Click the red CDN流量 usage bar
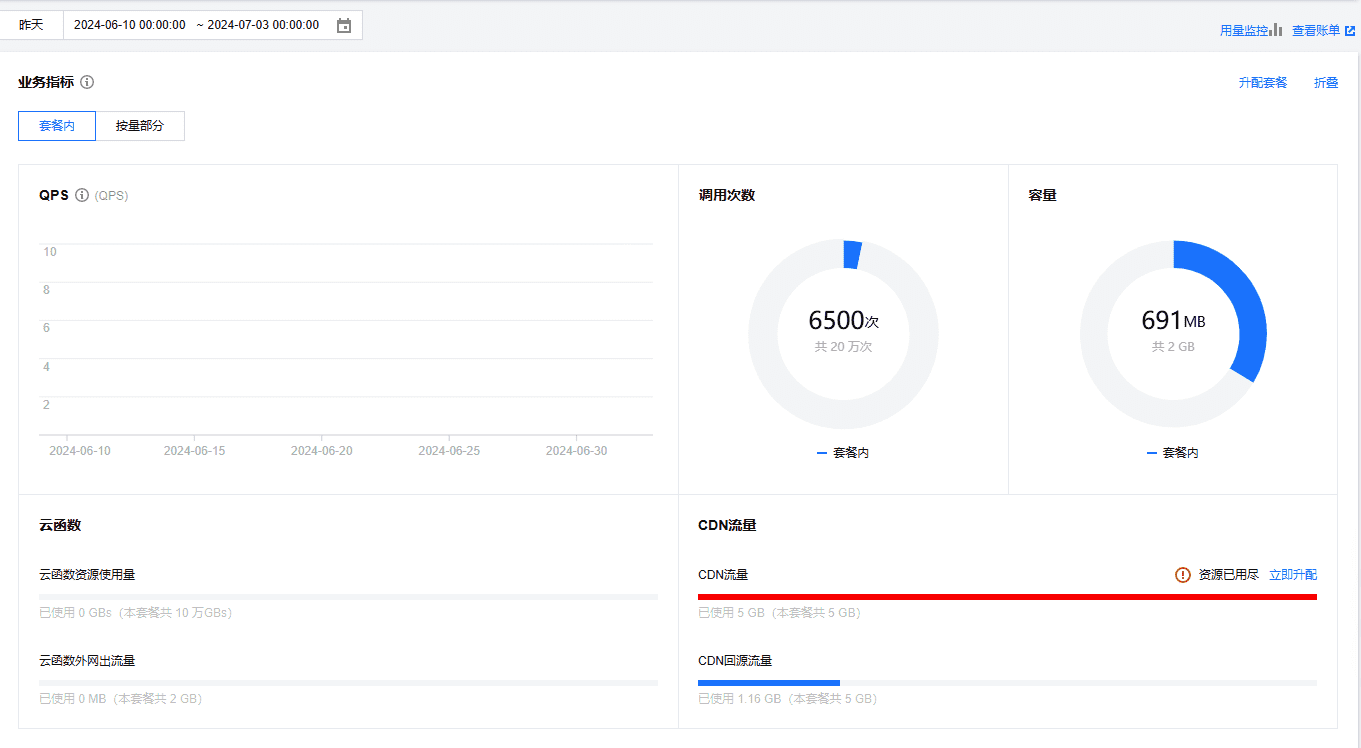This screenshot has height=748, width=1361. pyautogui.click(x=1007, y=597)
